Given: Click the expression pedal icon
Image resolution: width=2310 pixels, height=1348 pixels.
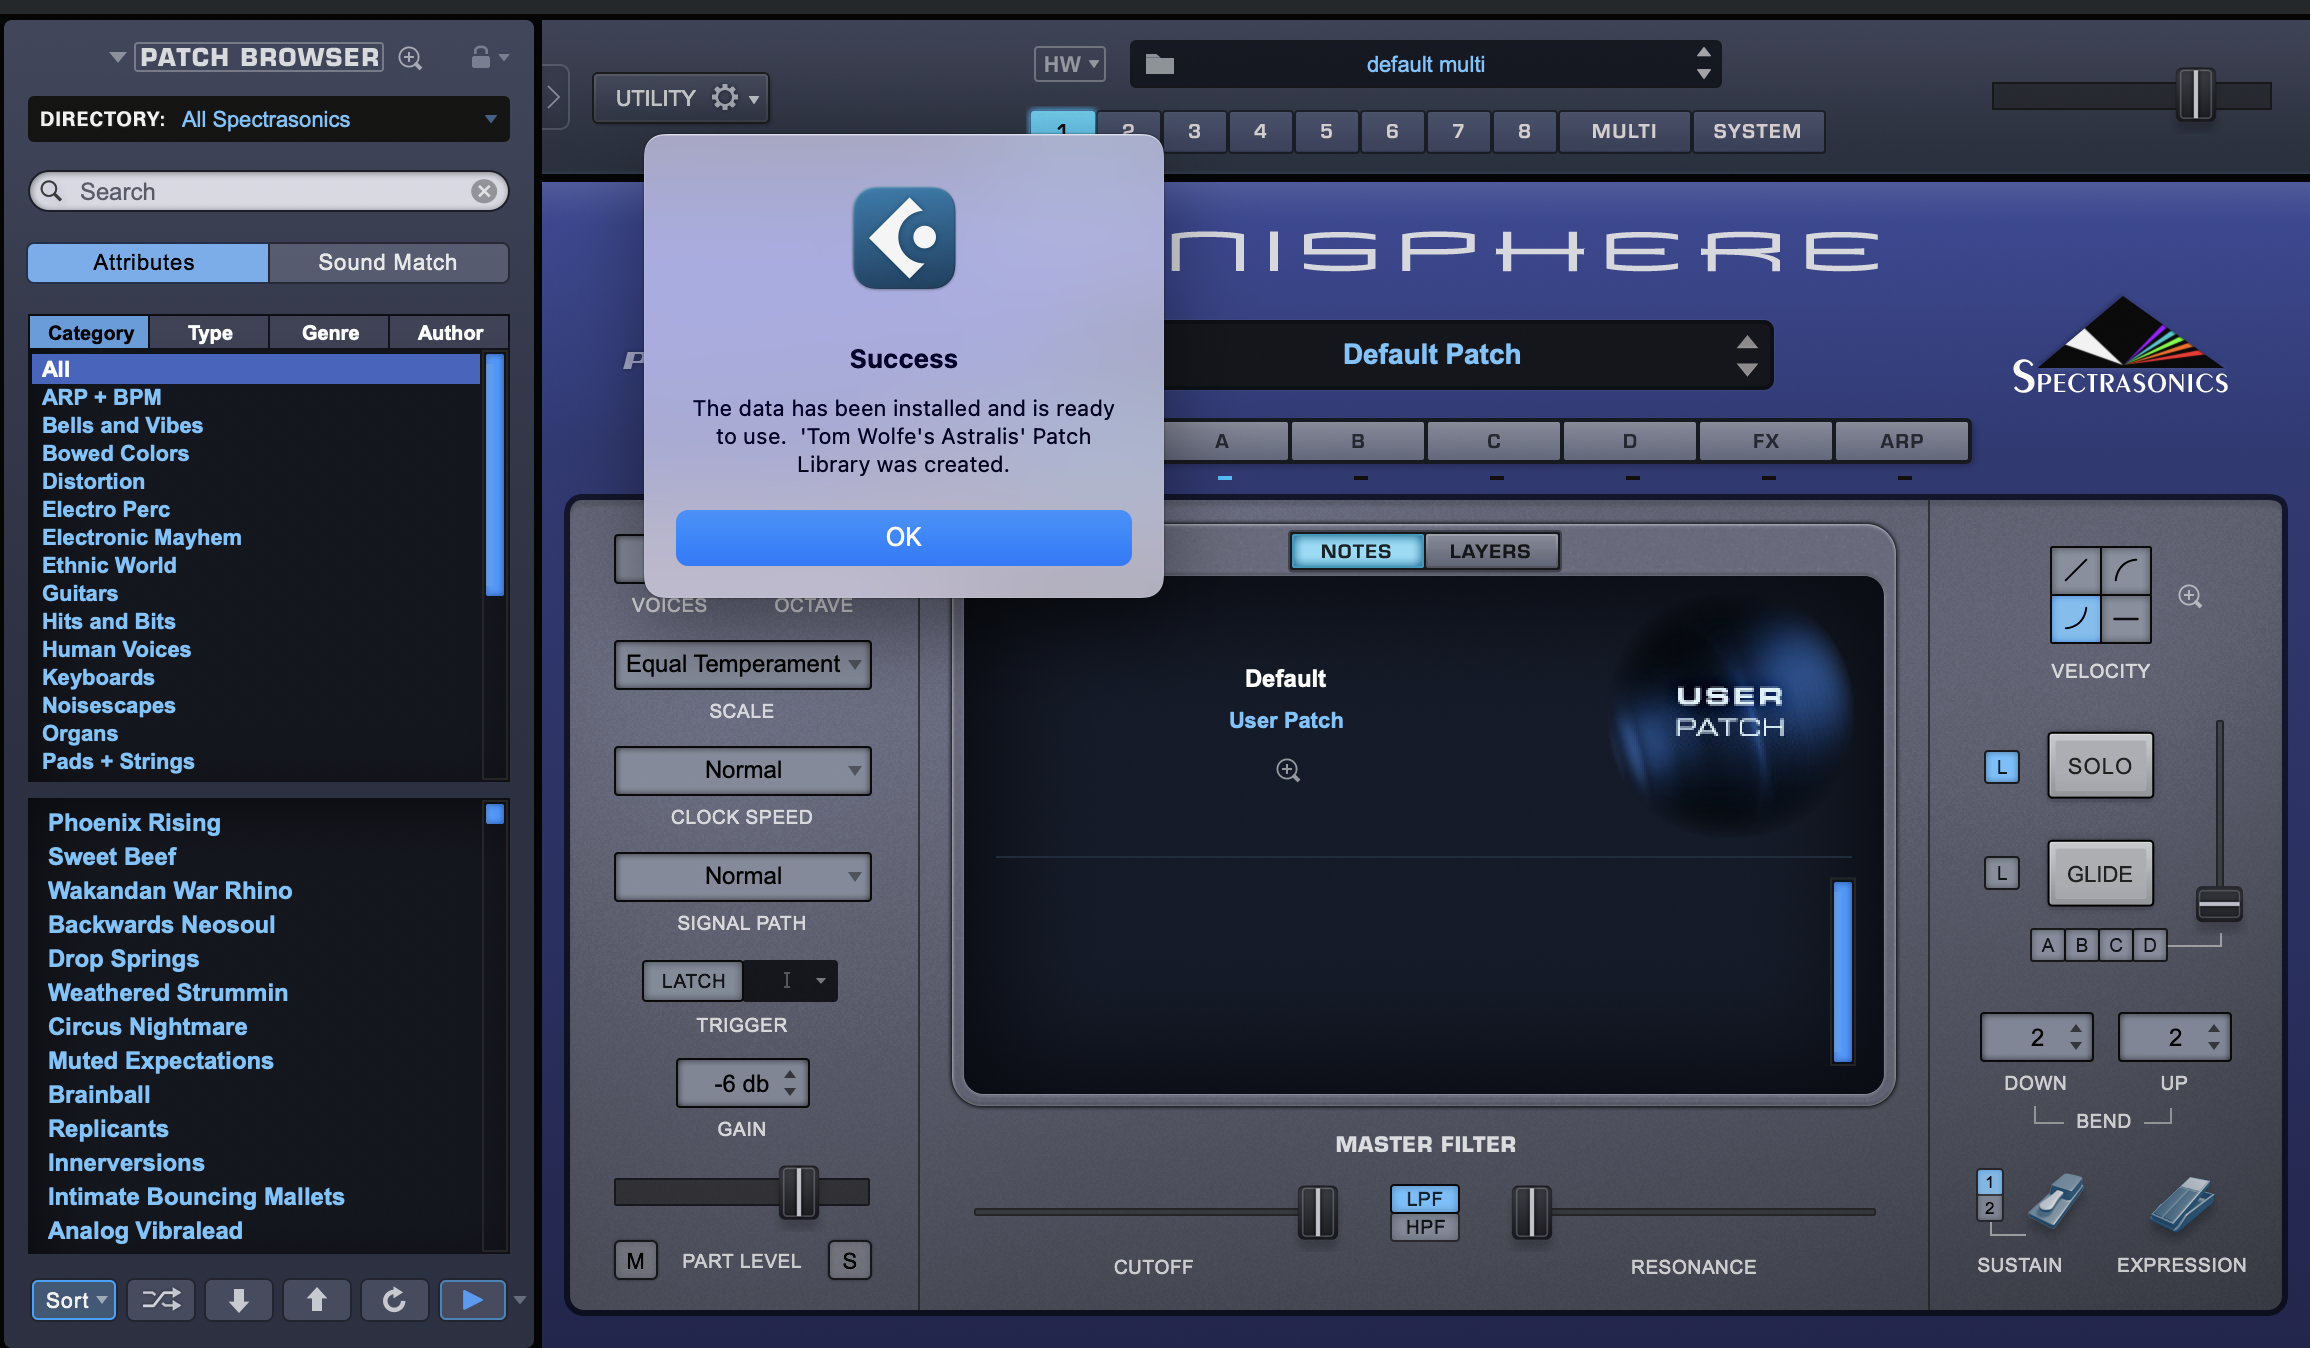Looking at the screenshot, I should click(x=2182, y=1204).
